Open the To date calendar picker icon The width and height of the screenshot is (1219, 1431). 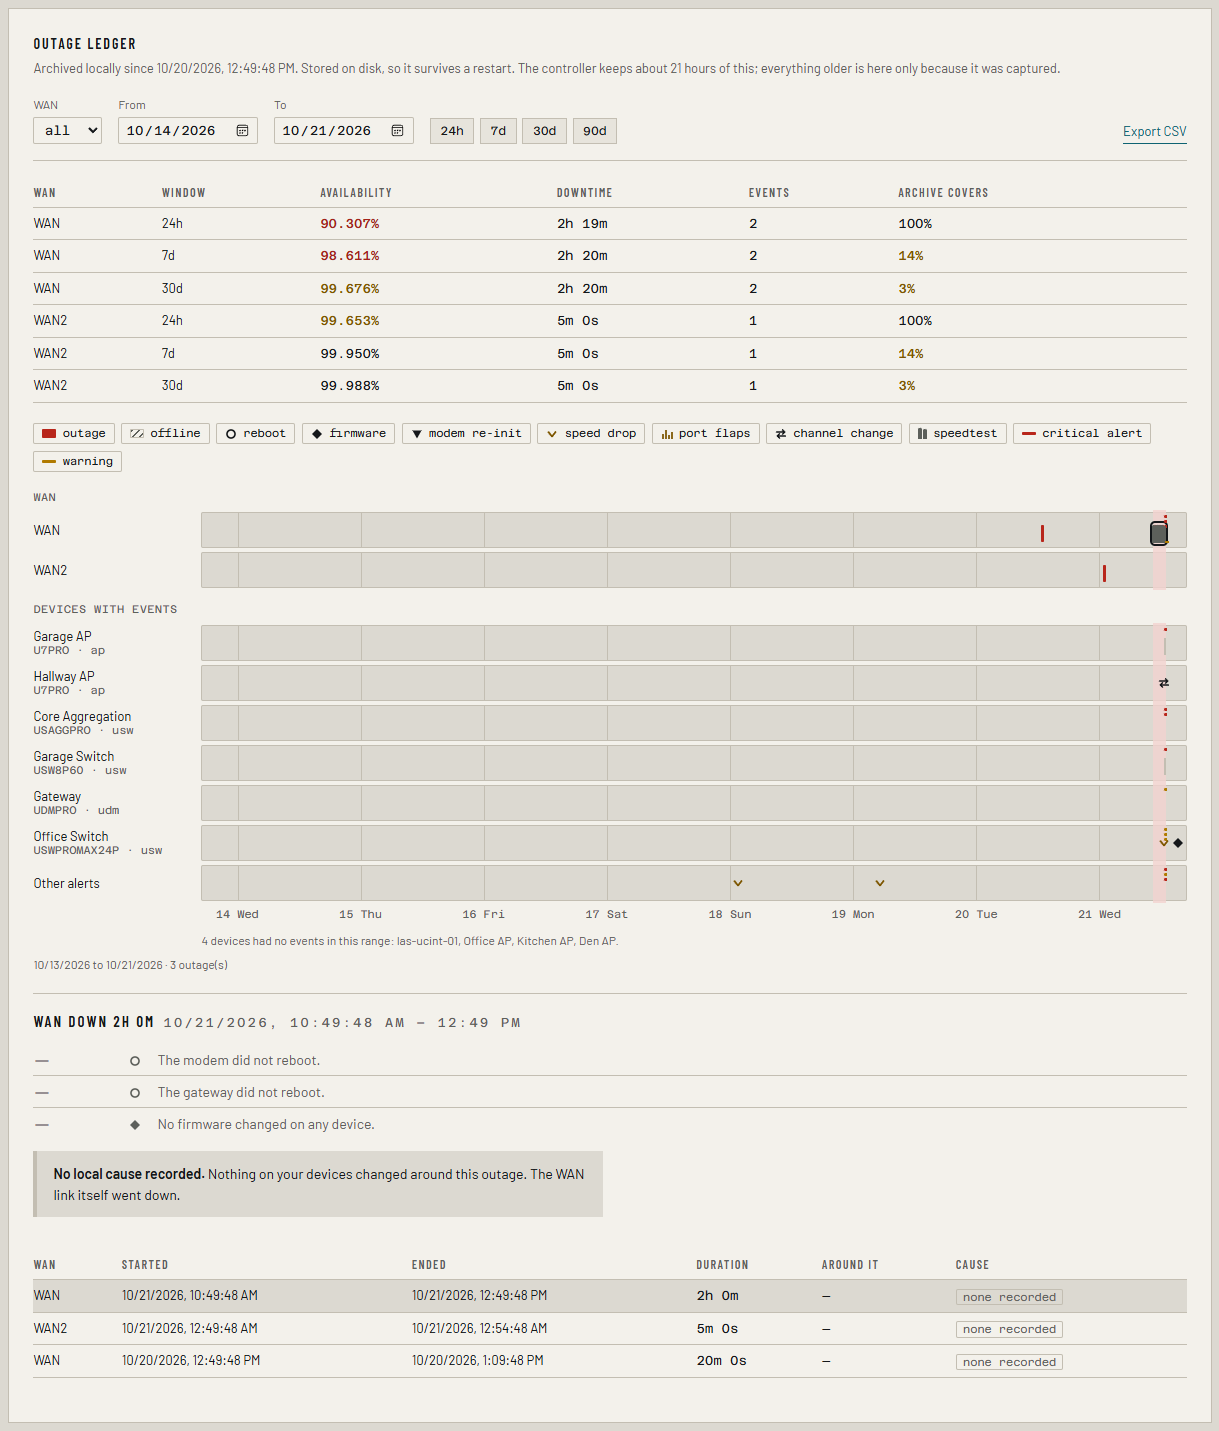397,131
